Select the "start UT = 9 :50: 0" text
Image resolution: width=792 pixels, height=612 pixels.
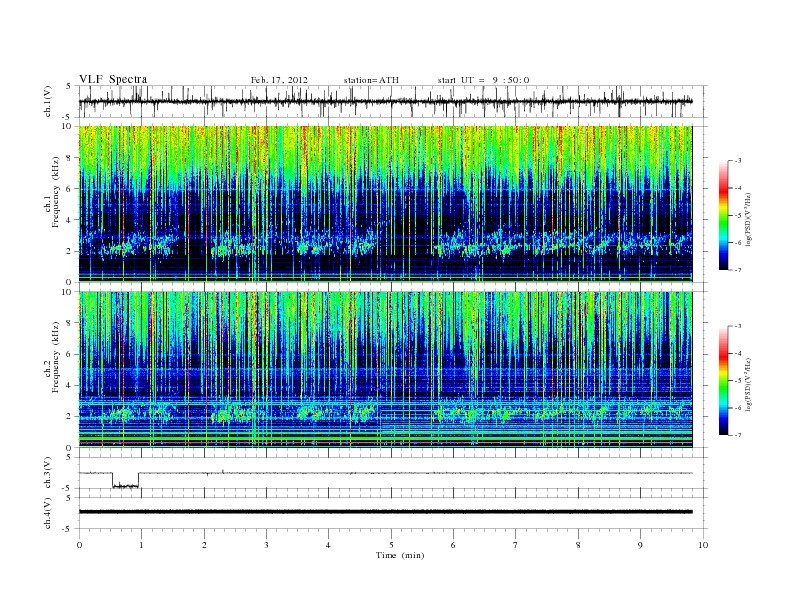pos(483,80)
